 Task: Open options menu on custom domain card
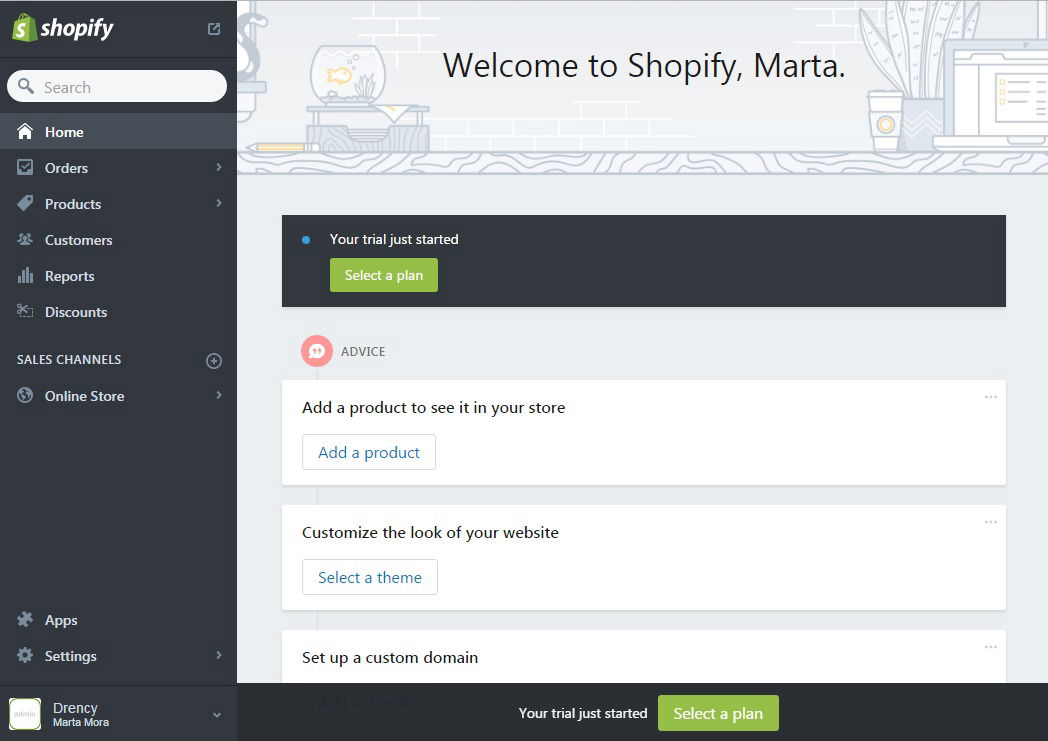pyautogui.click(x=991, y=647)
